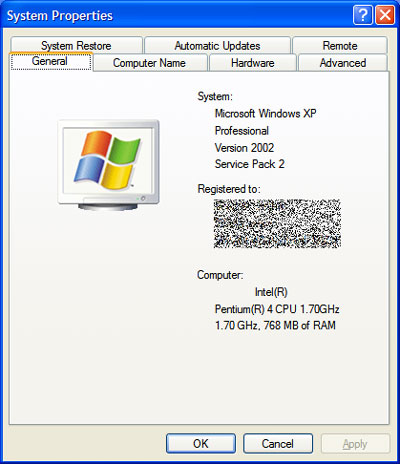Click the "Microsoft Windows XP" text

265,113
